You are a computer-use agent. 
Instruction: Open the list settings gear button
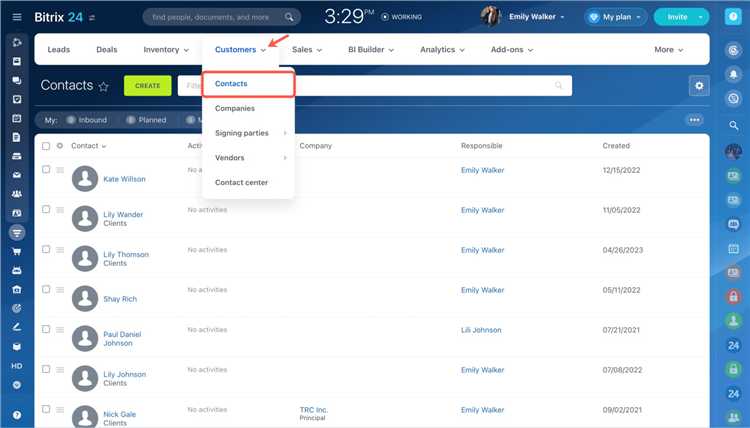pyautogui.click(x=699, y=86)
